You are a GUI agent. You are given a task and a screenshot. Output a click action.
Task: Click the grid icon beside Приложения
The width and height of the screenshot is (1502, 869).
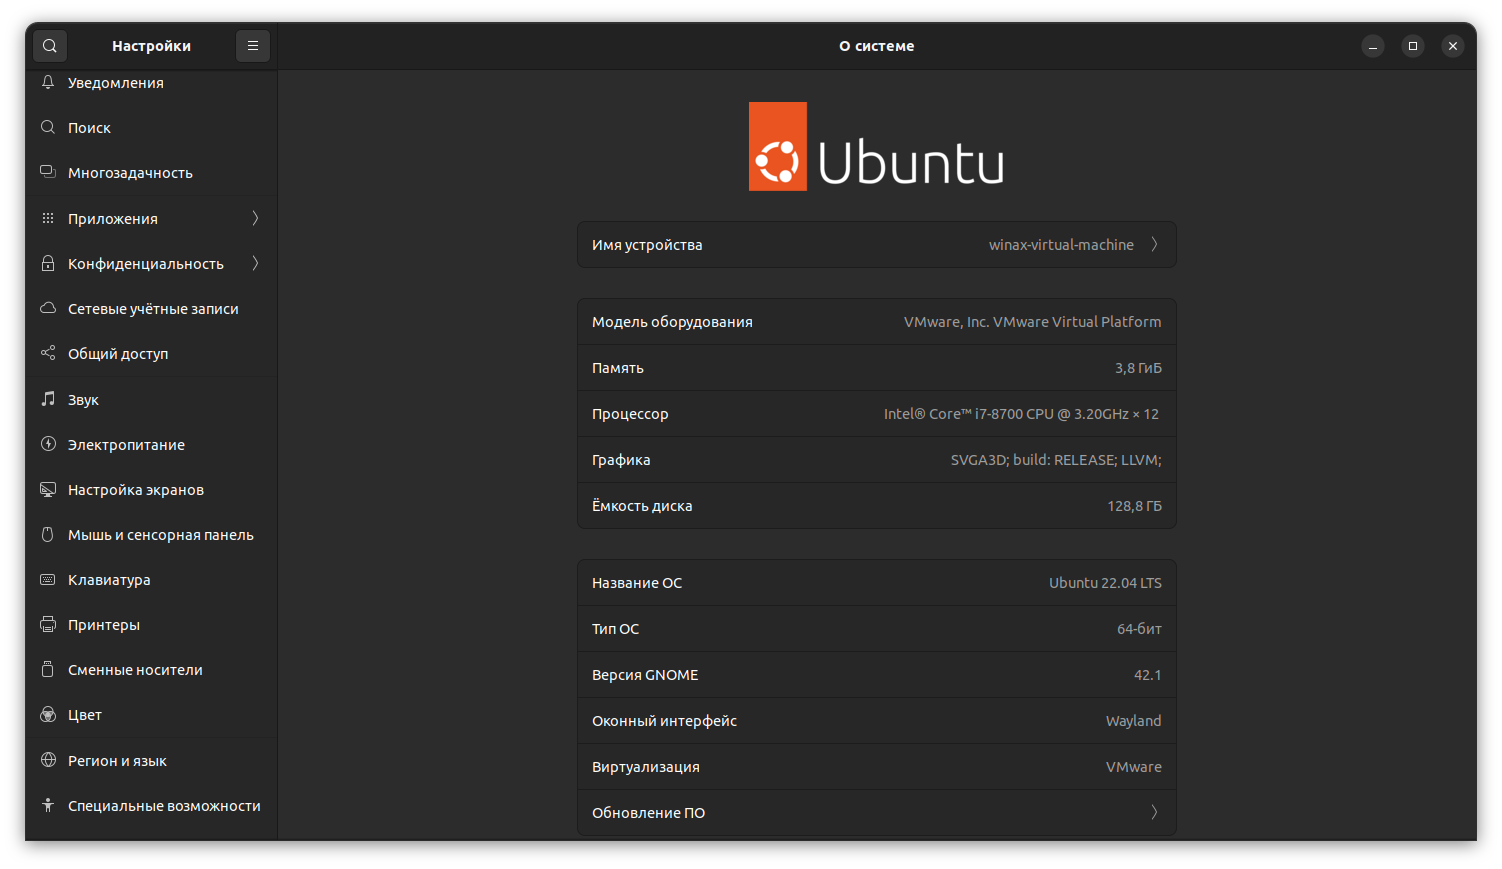48,218
